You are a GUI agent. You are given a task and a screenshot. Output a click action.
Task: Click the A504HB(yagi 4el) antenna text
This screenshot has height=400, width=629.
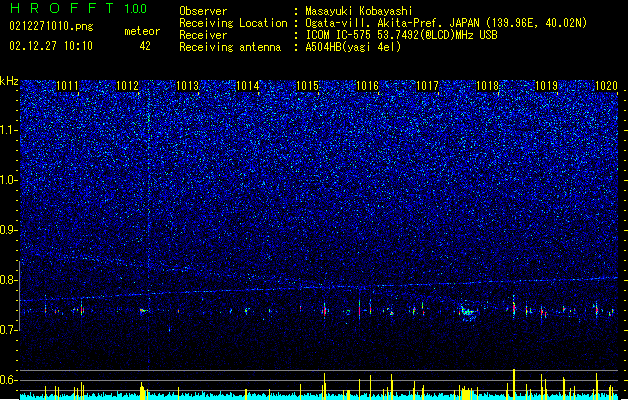pyautogui.click(x=353, y=47)
